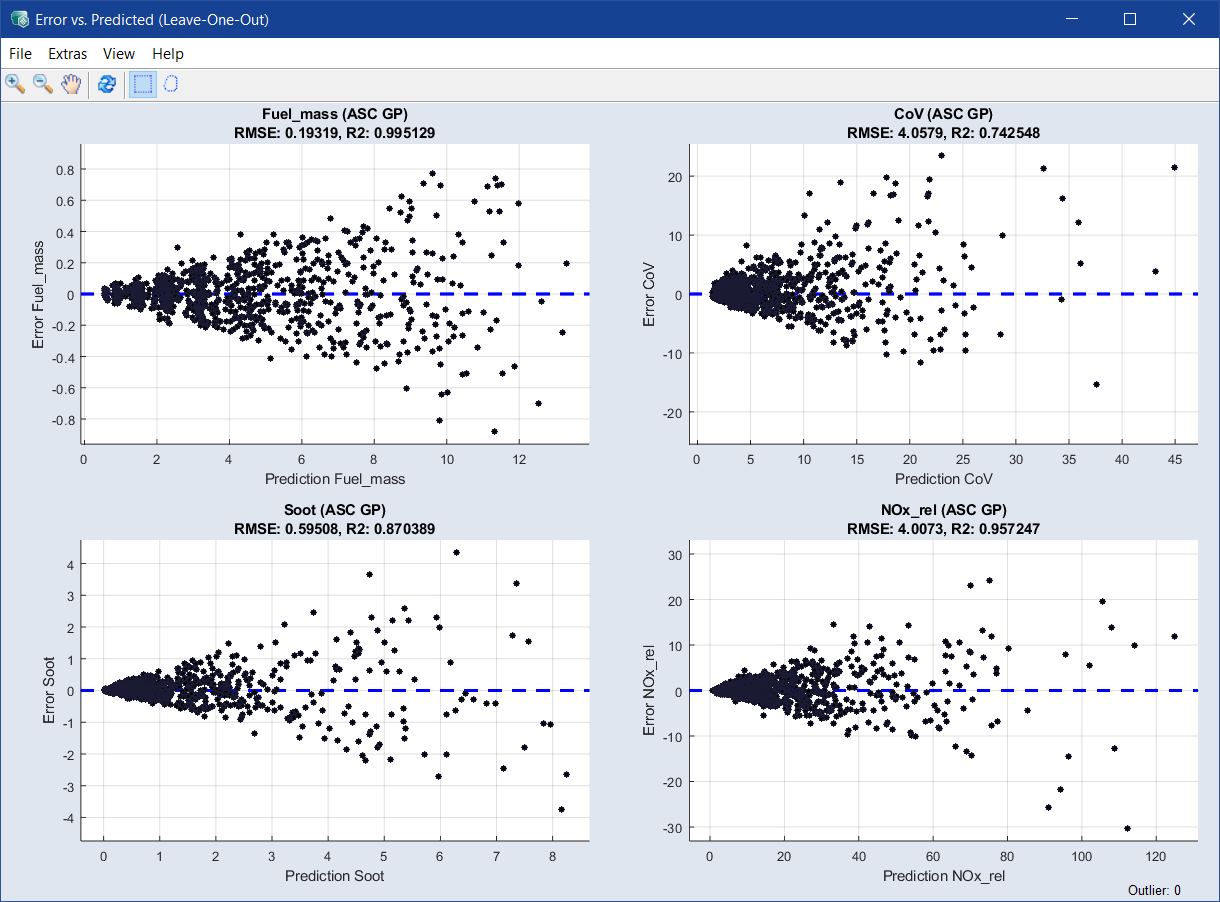This screenshot has width=1220, height=902.
Task: Click the Soot (ASC GP) plot title
Action: 334,511
